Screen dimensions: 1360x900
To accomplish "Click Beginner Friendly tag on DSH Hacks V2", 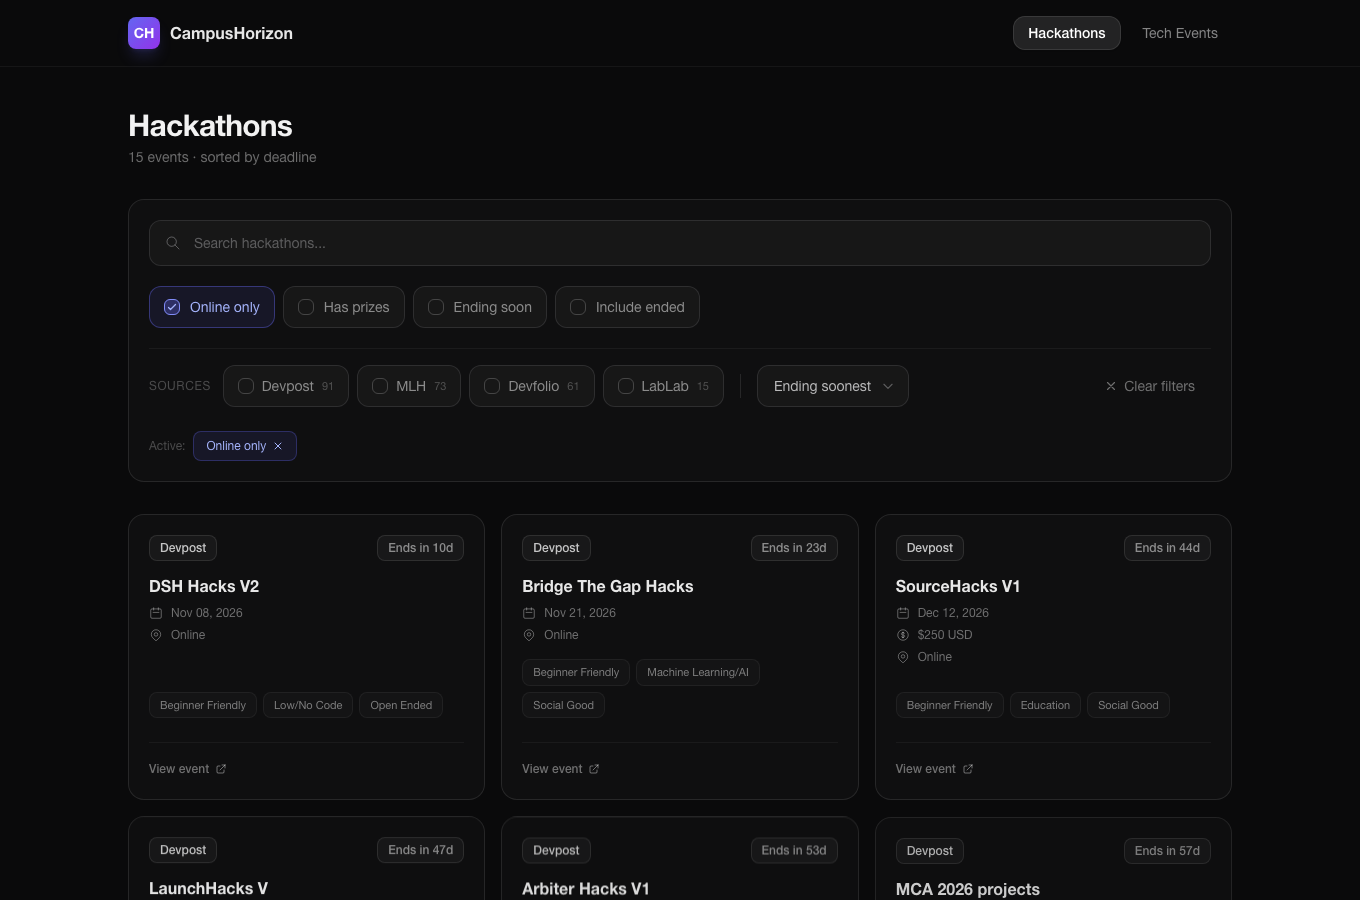I will (x=203, y=705).
